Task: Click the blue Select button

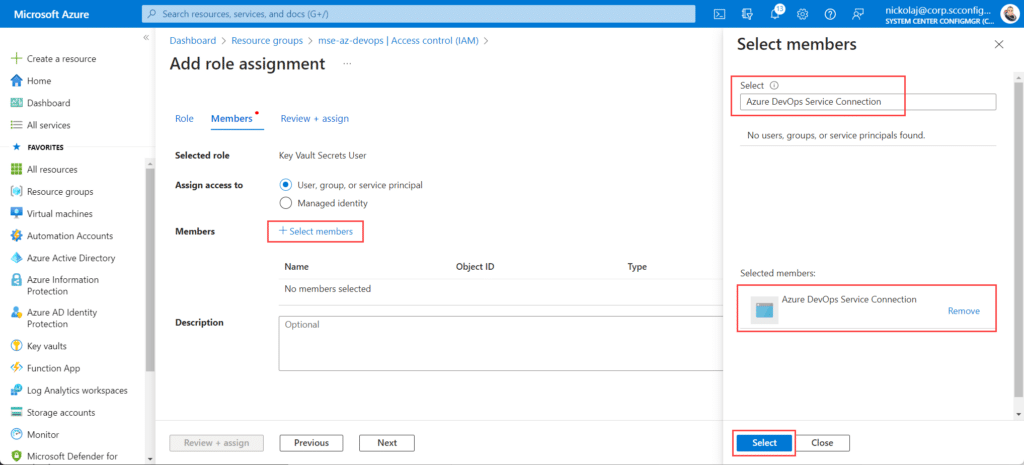Action: pyautogui.click(x=764, y=443)
